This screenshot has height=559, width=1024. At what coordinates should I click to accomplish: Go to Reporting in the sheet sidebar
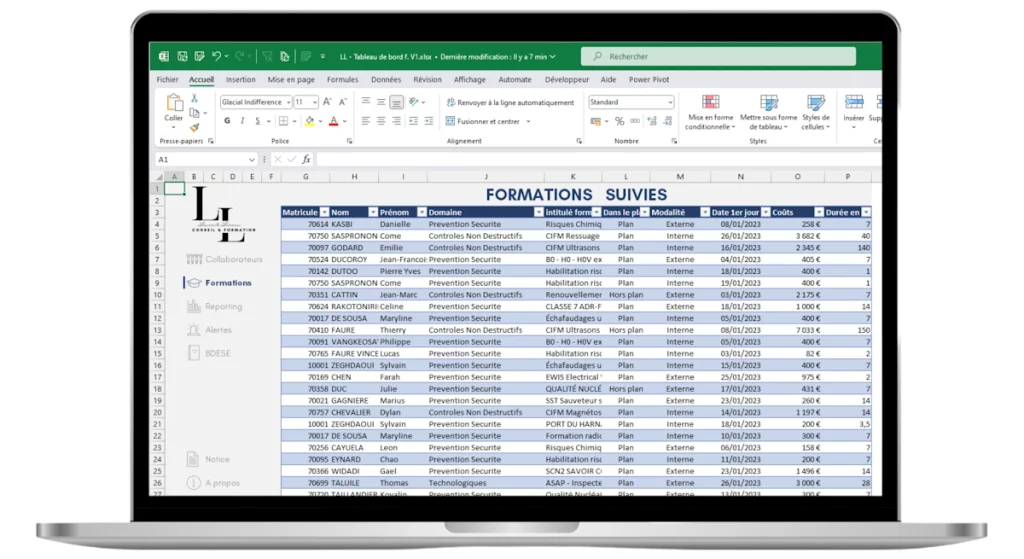(214, 306)
